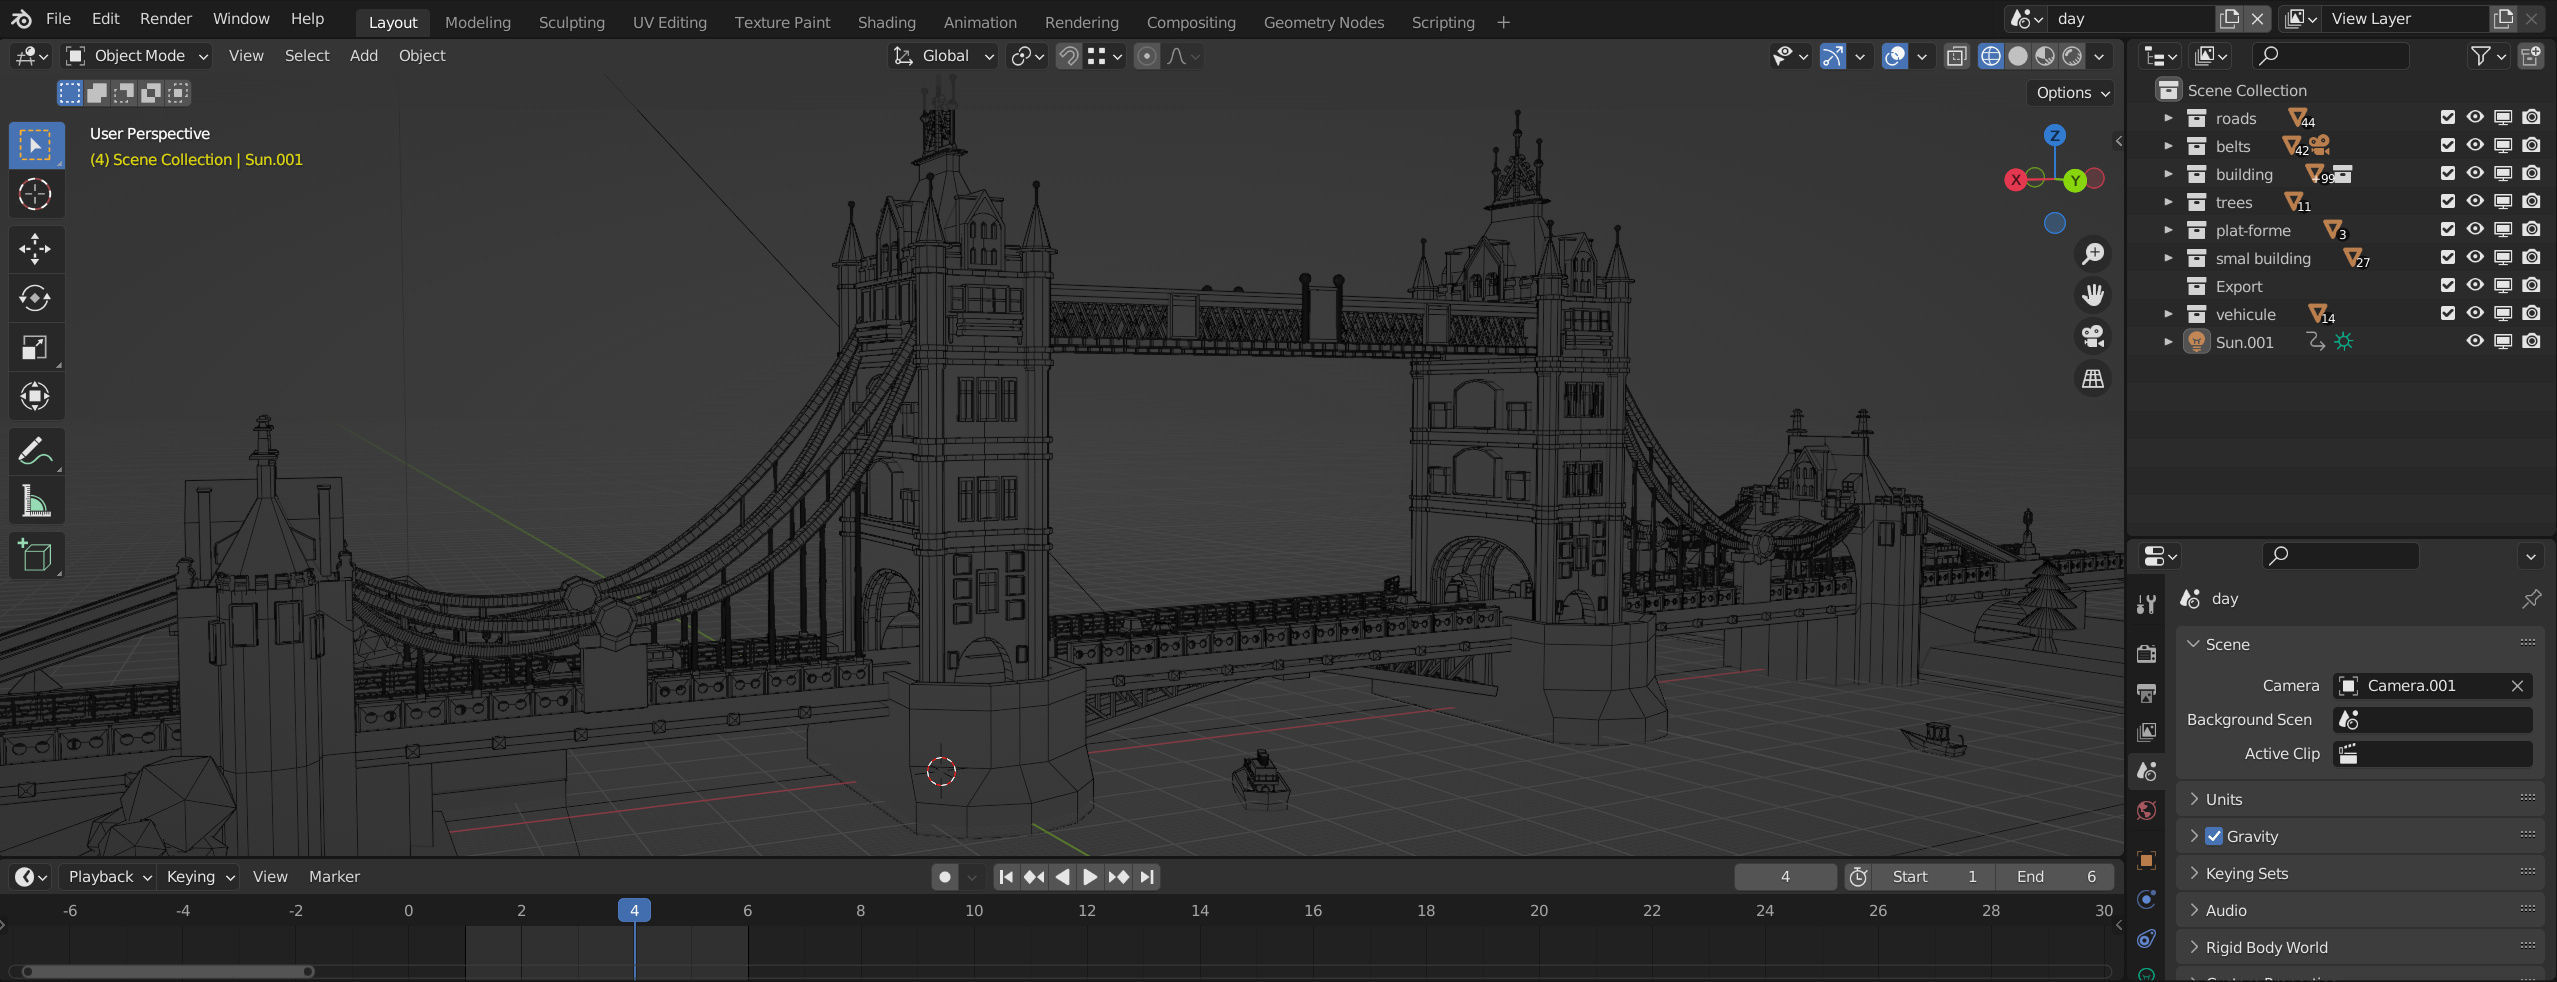Open the Output properties tab
This screenshot has height=982, width=2557.
click(2146, 693)
